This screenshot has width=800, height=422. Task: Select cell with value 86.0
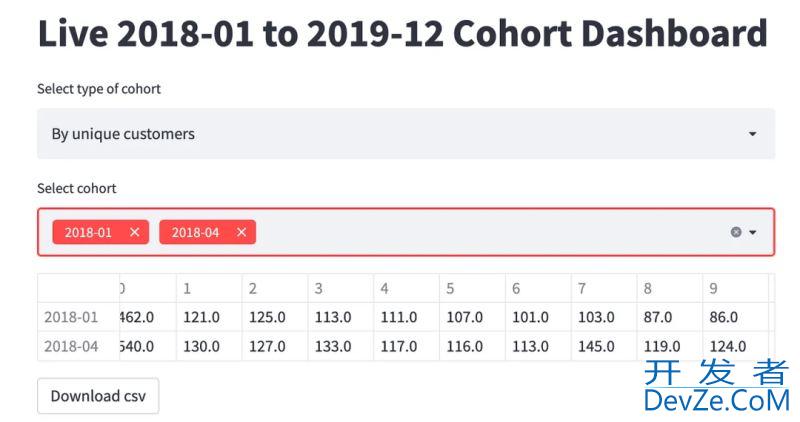coord(735,317)
